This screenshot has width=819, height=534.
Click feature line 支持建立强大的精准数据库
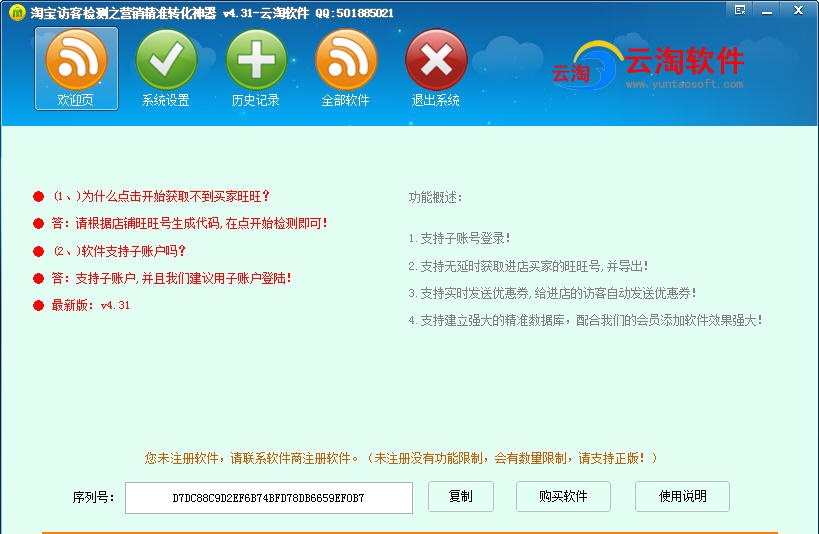(x=586, y=320)
